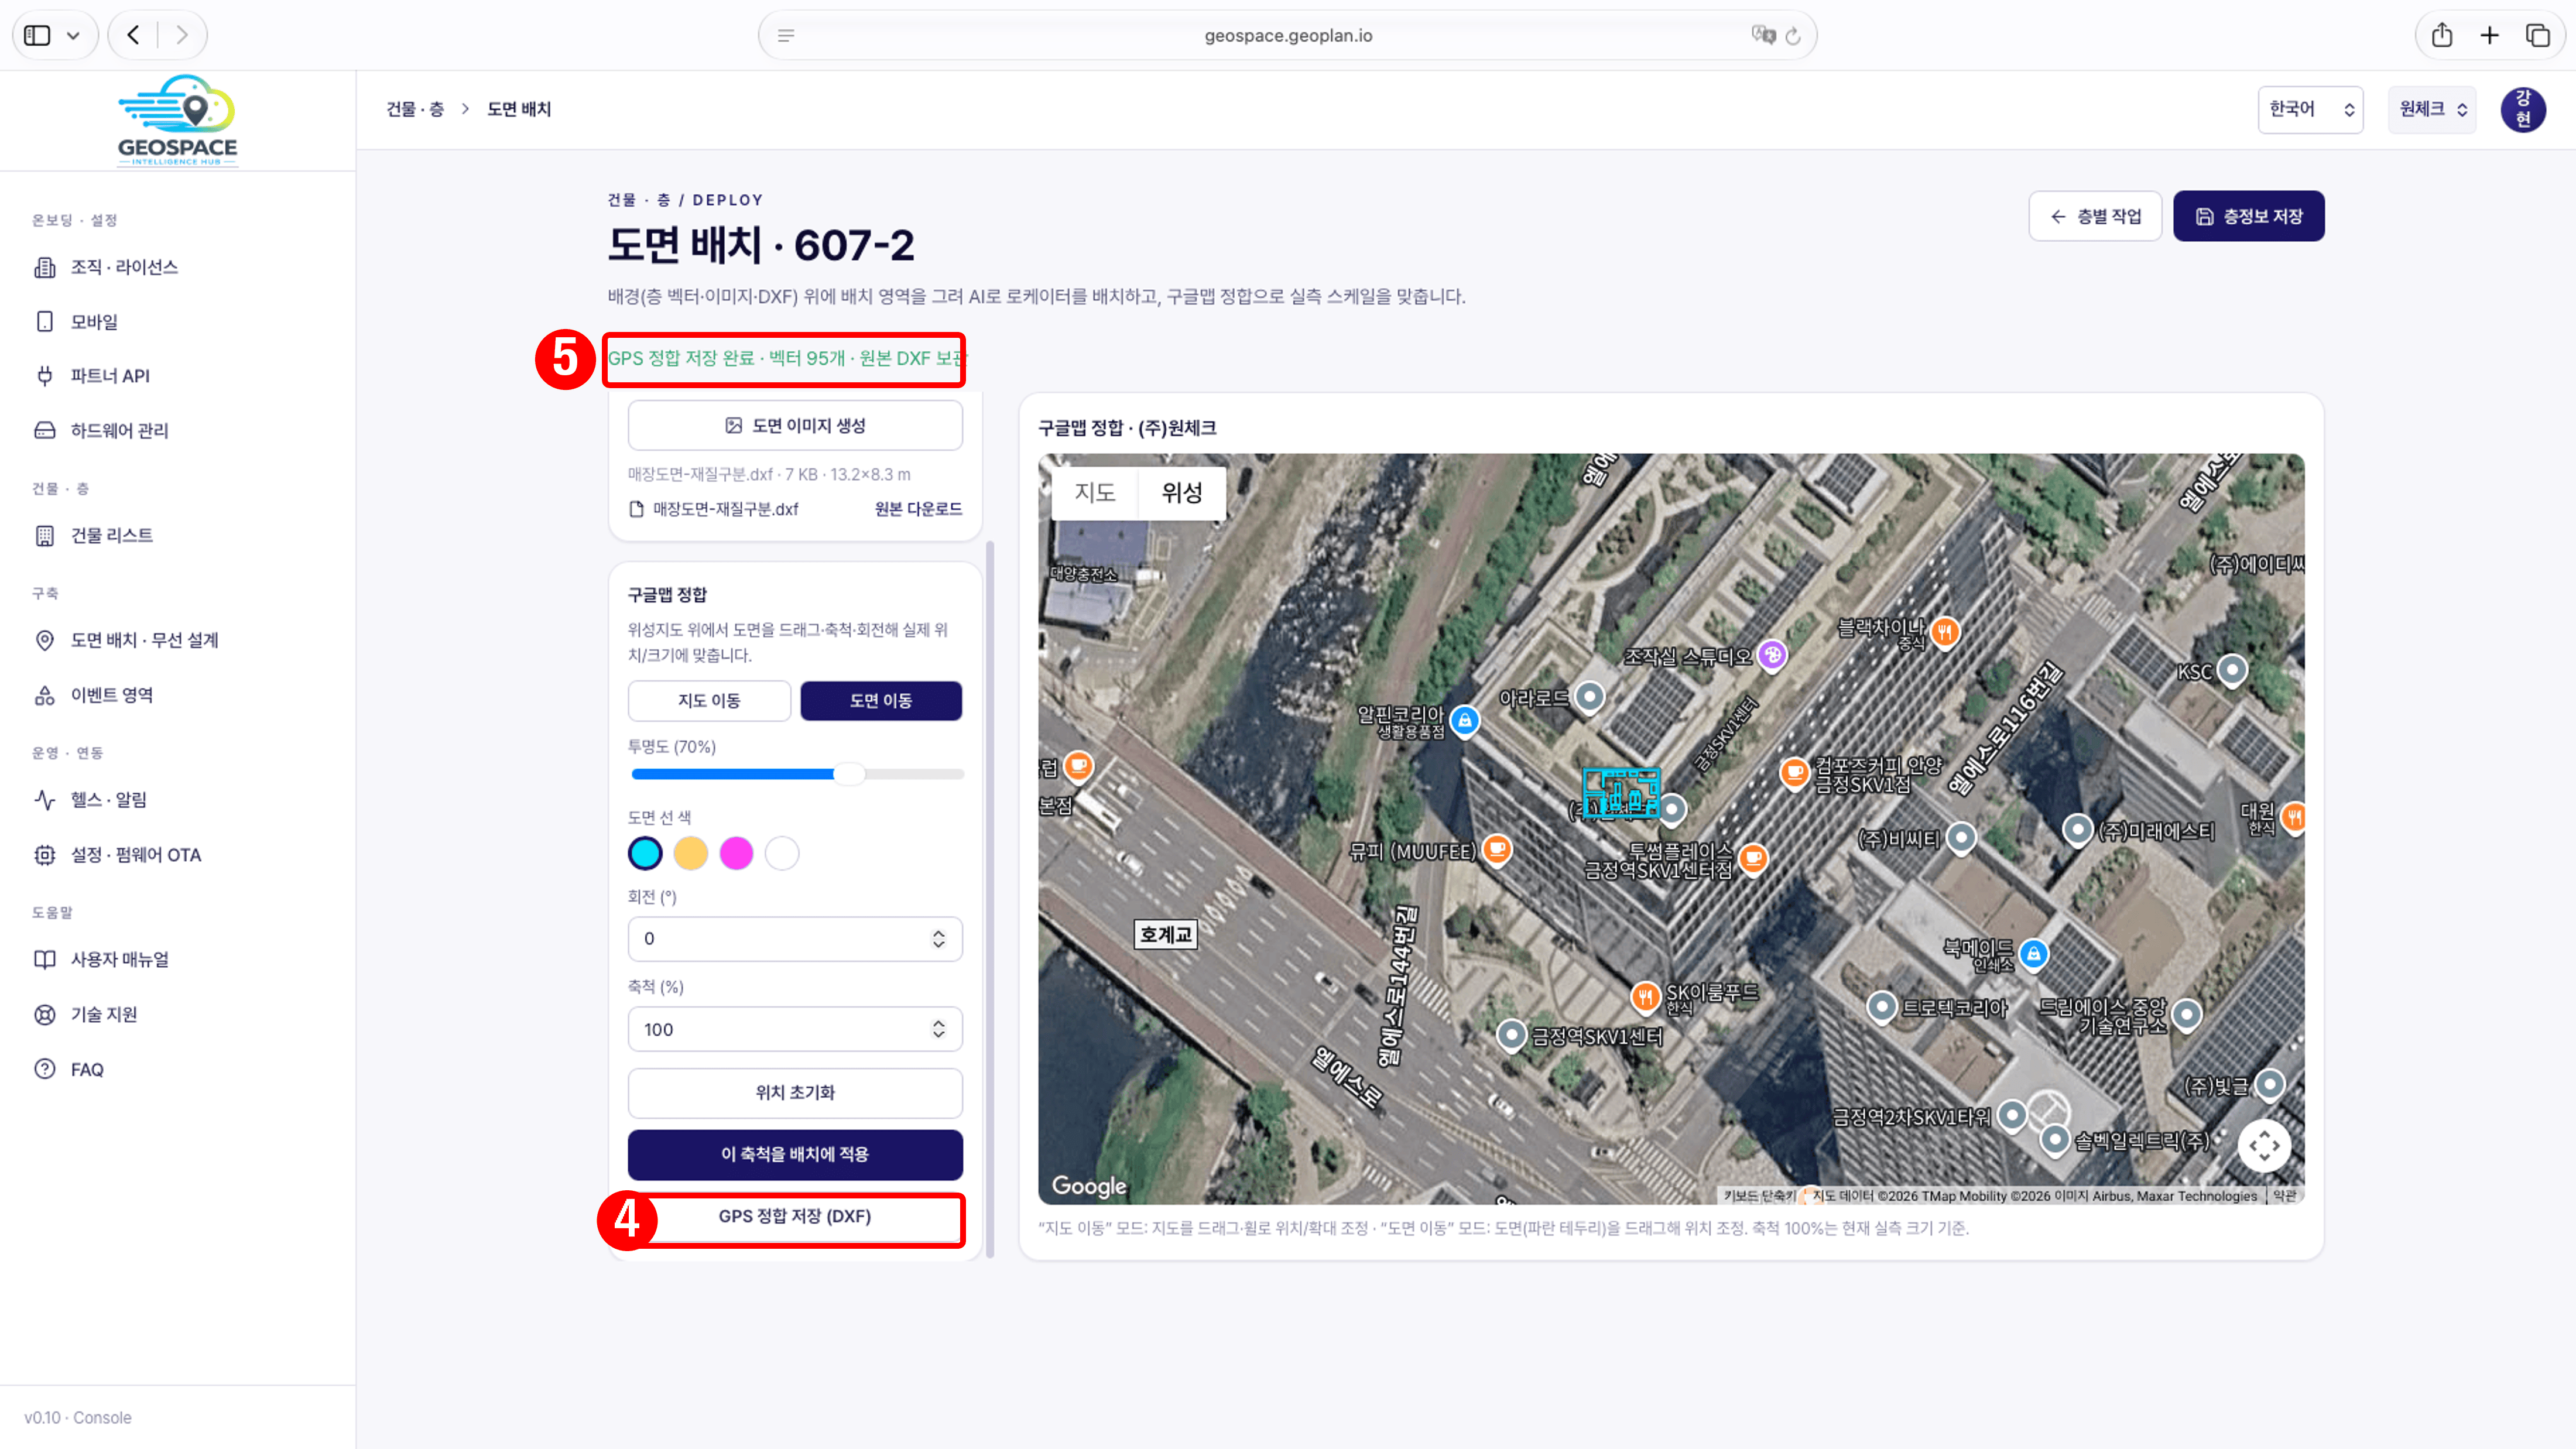This screenshot has height=1449, width=2576.
Task: Expand browser sidebar options chevron
Action: click(73, 35)
